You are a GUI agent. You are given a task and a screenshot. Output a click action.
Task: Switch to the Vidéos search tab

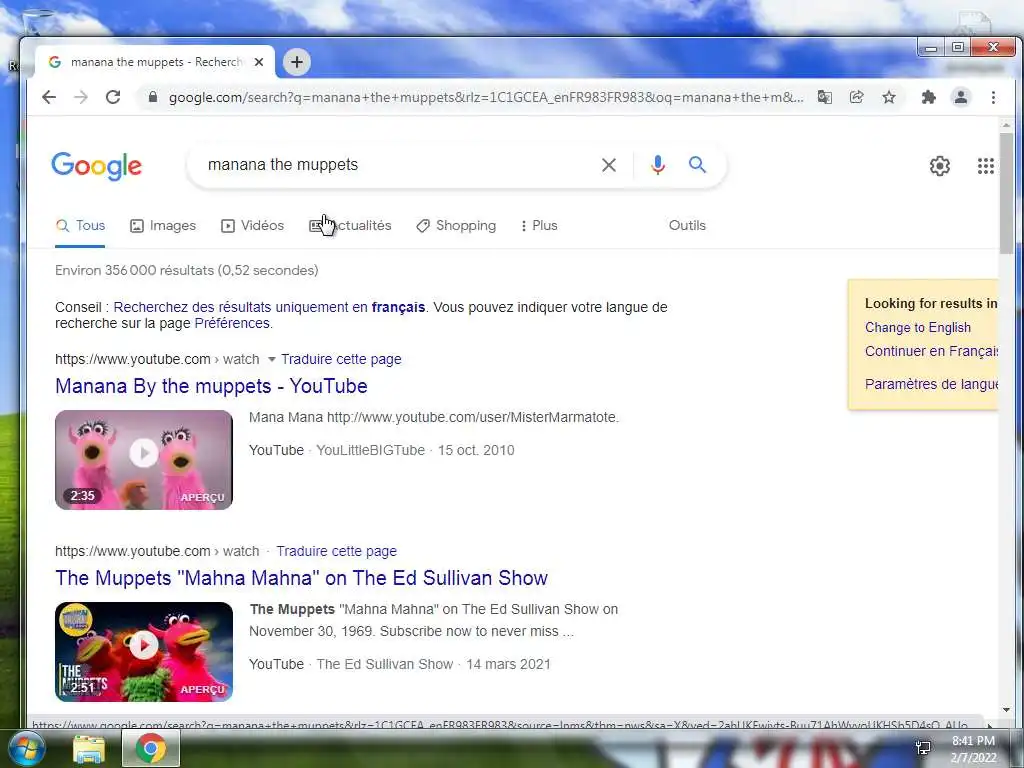click(252, 225)
